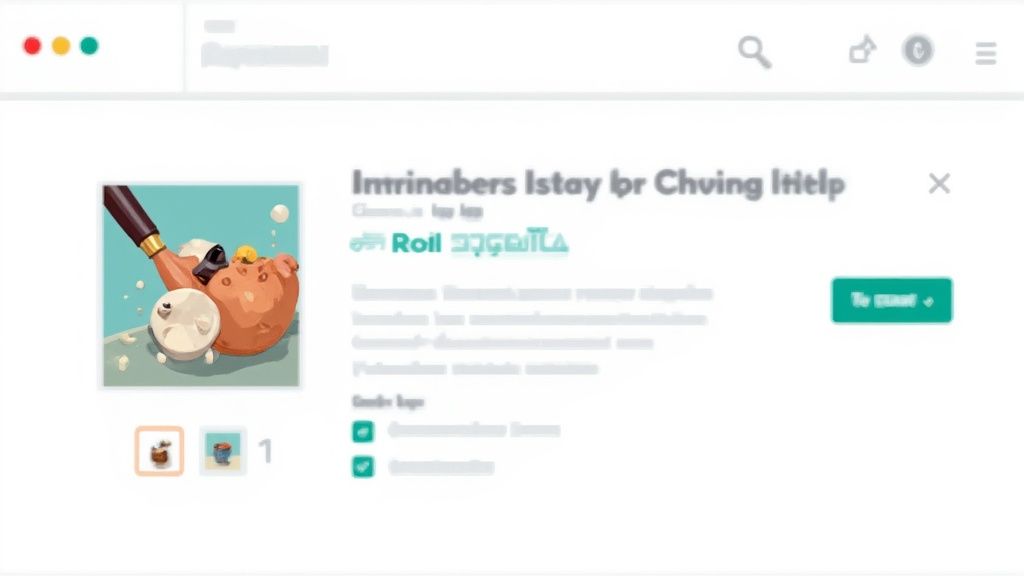Image resolution: width=1024 pixels, height=576 pixels.
Task: Close the product dialog with X
Action: coord(939,184)
